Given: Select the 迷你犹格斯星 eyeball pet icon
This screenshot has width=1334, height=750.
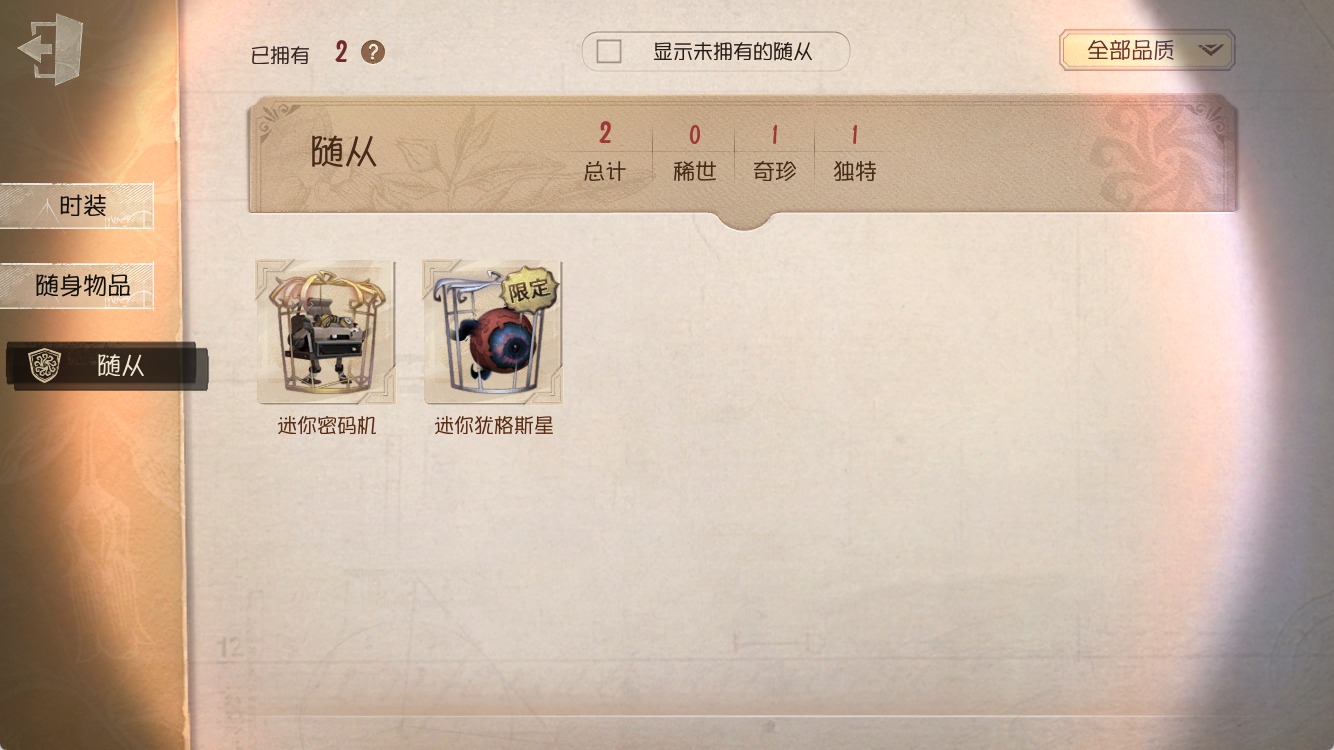Looking at the screenshot, I should [492, 332].
